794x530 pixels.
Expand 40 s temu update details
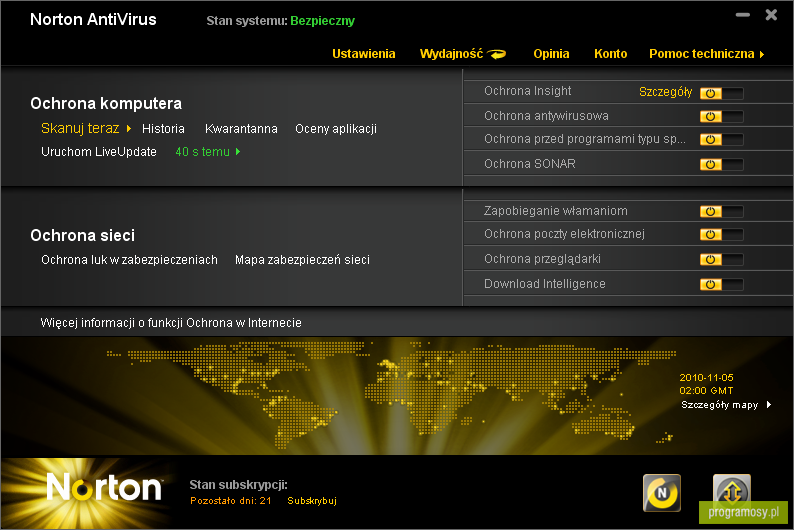click(x=208, y=151)
